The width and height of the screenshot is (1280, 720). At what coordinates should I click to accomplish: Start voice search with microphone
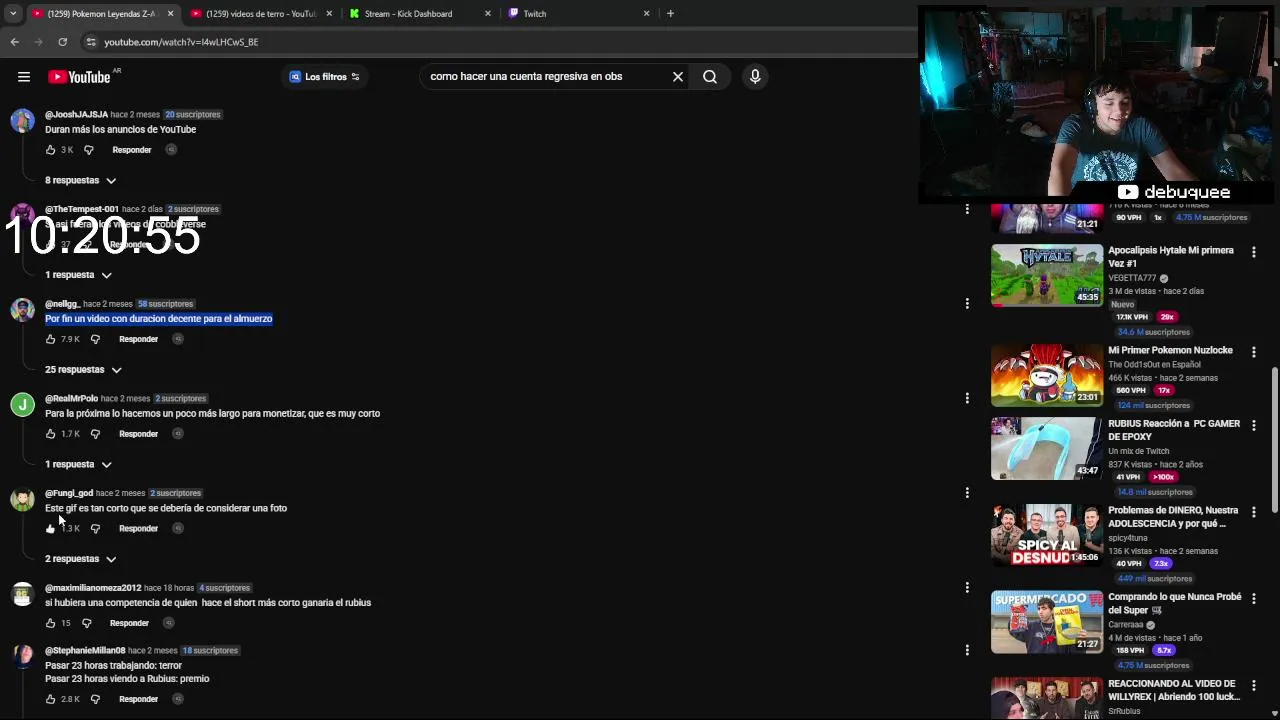pos(755,77)
